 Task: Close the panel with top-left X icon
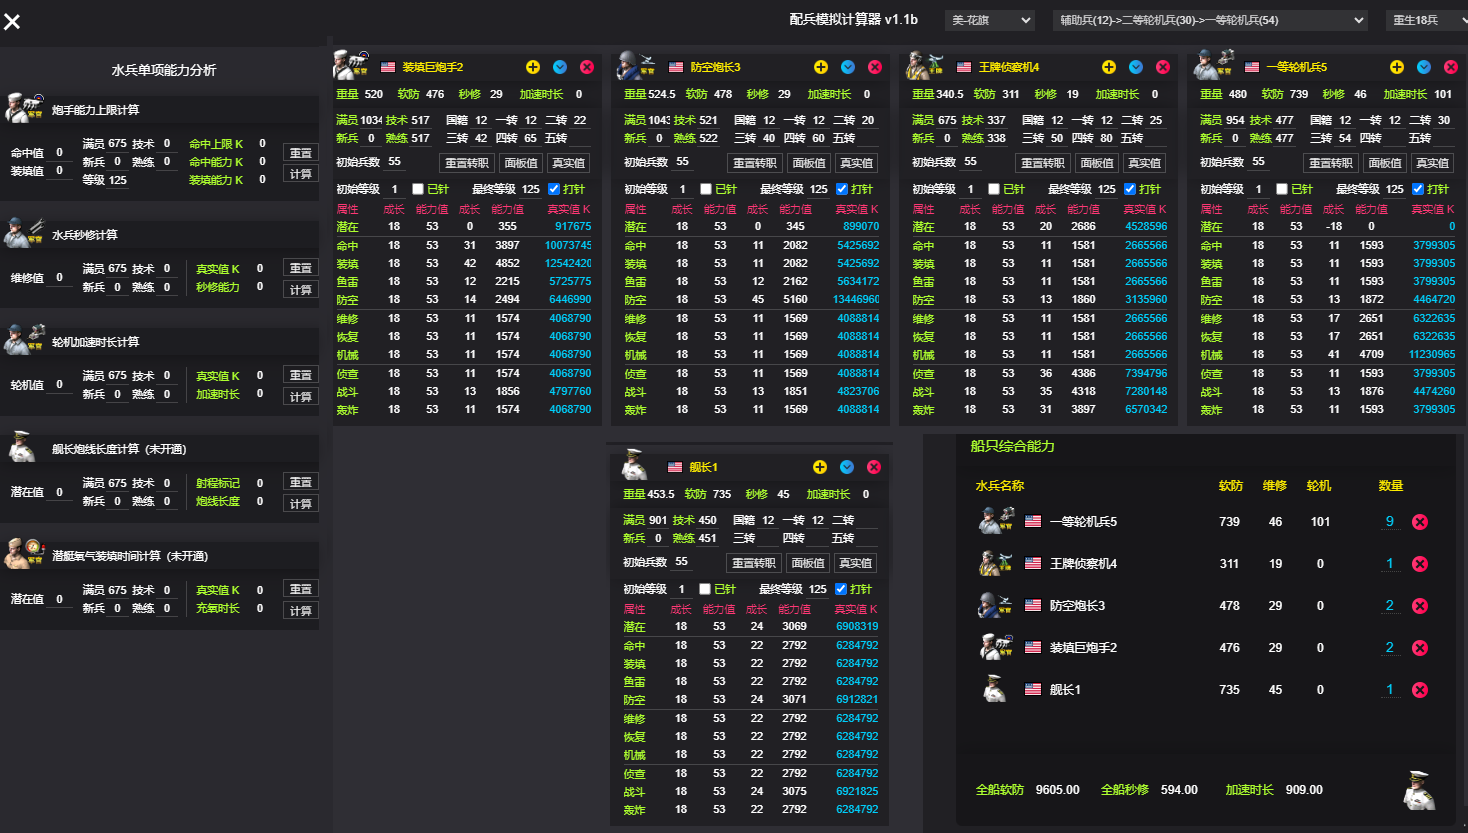[x=12, y=21]
